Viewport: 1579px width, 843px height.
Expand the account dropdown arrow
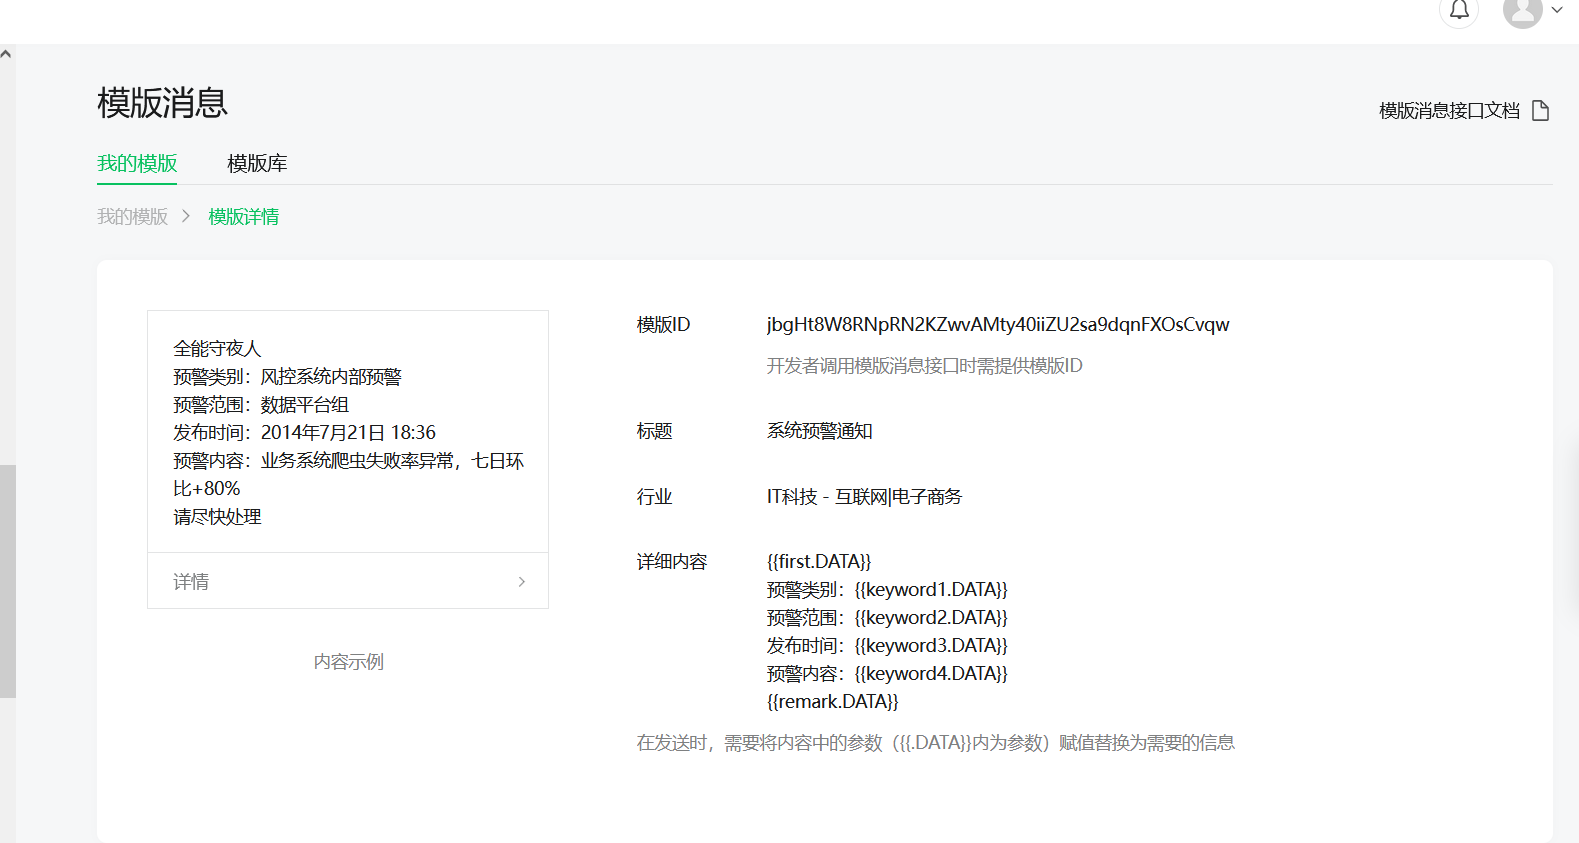tap(1557, 10)
